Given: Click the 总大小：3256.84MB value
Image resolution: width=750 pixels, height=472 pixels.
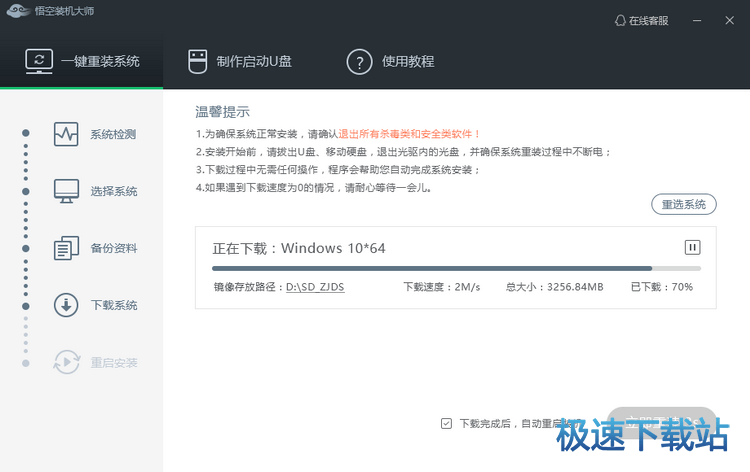Looking at the screenshot, I should (x=554, y=287).
